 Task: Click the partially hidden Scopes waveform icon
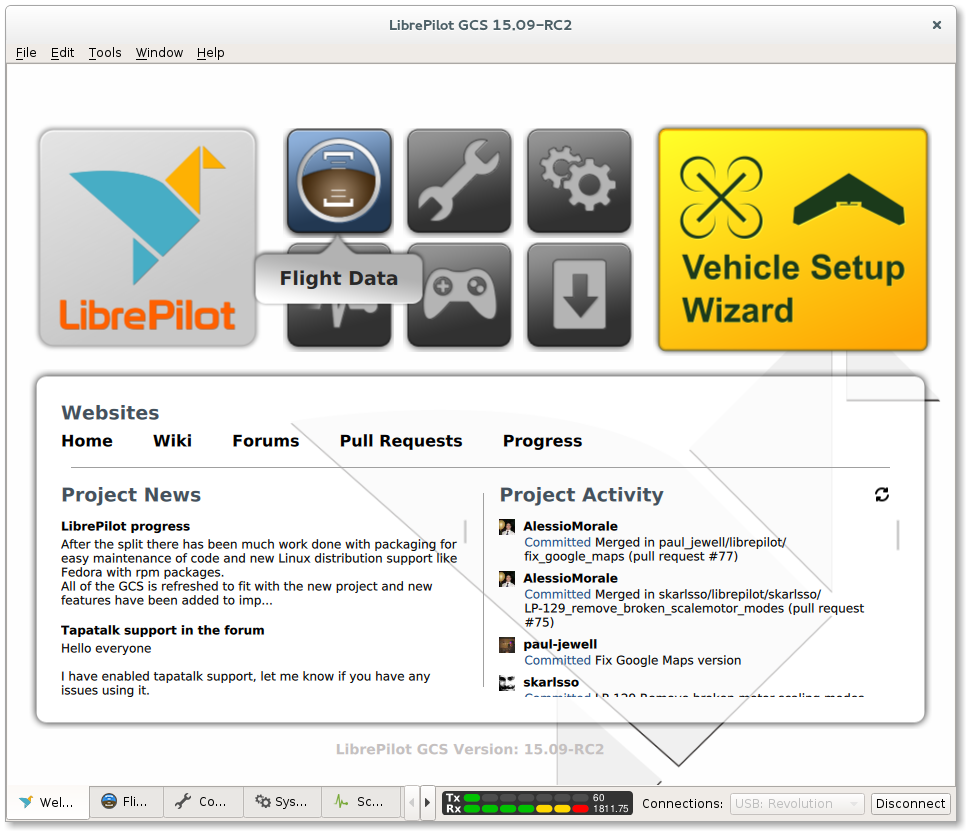pyautogui.click(x=339, y=325)
